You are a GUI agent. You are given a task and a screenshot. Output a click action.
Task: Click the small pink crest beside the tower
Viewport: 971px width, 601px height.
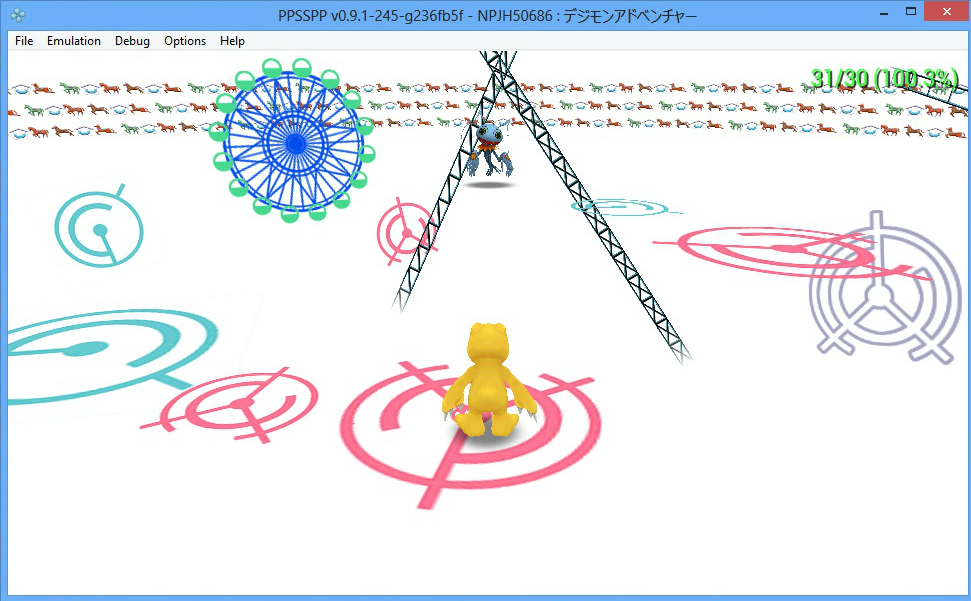pos(404,230)
